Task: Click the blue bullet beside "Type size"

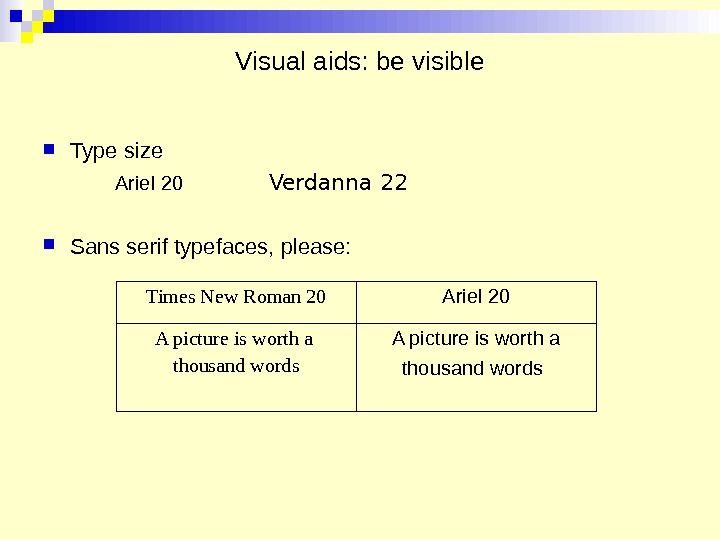Action: pos(49,150)
